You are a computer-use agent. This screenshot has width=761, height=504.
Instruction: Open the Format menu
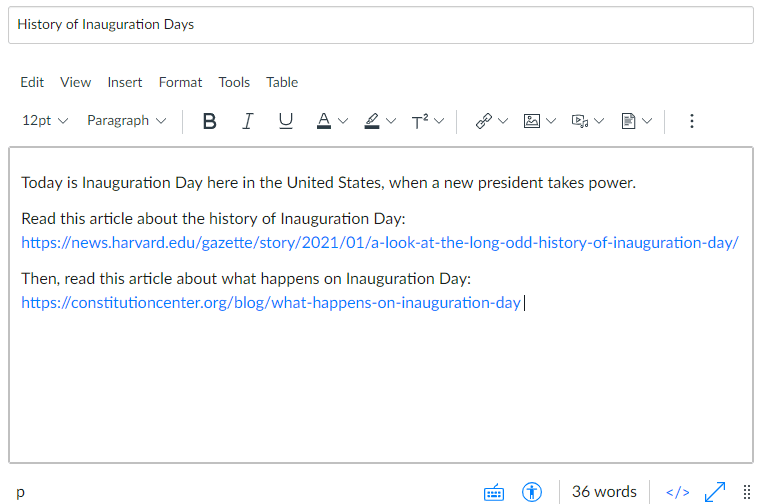(180, 83)
